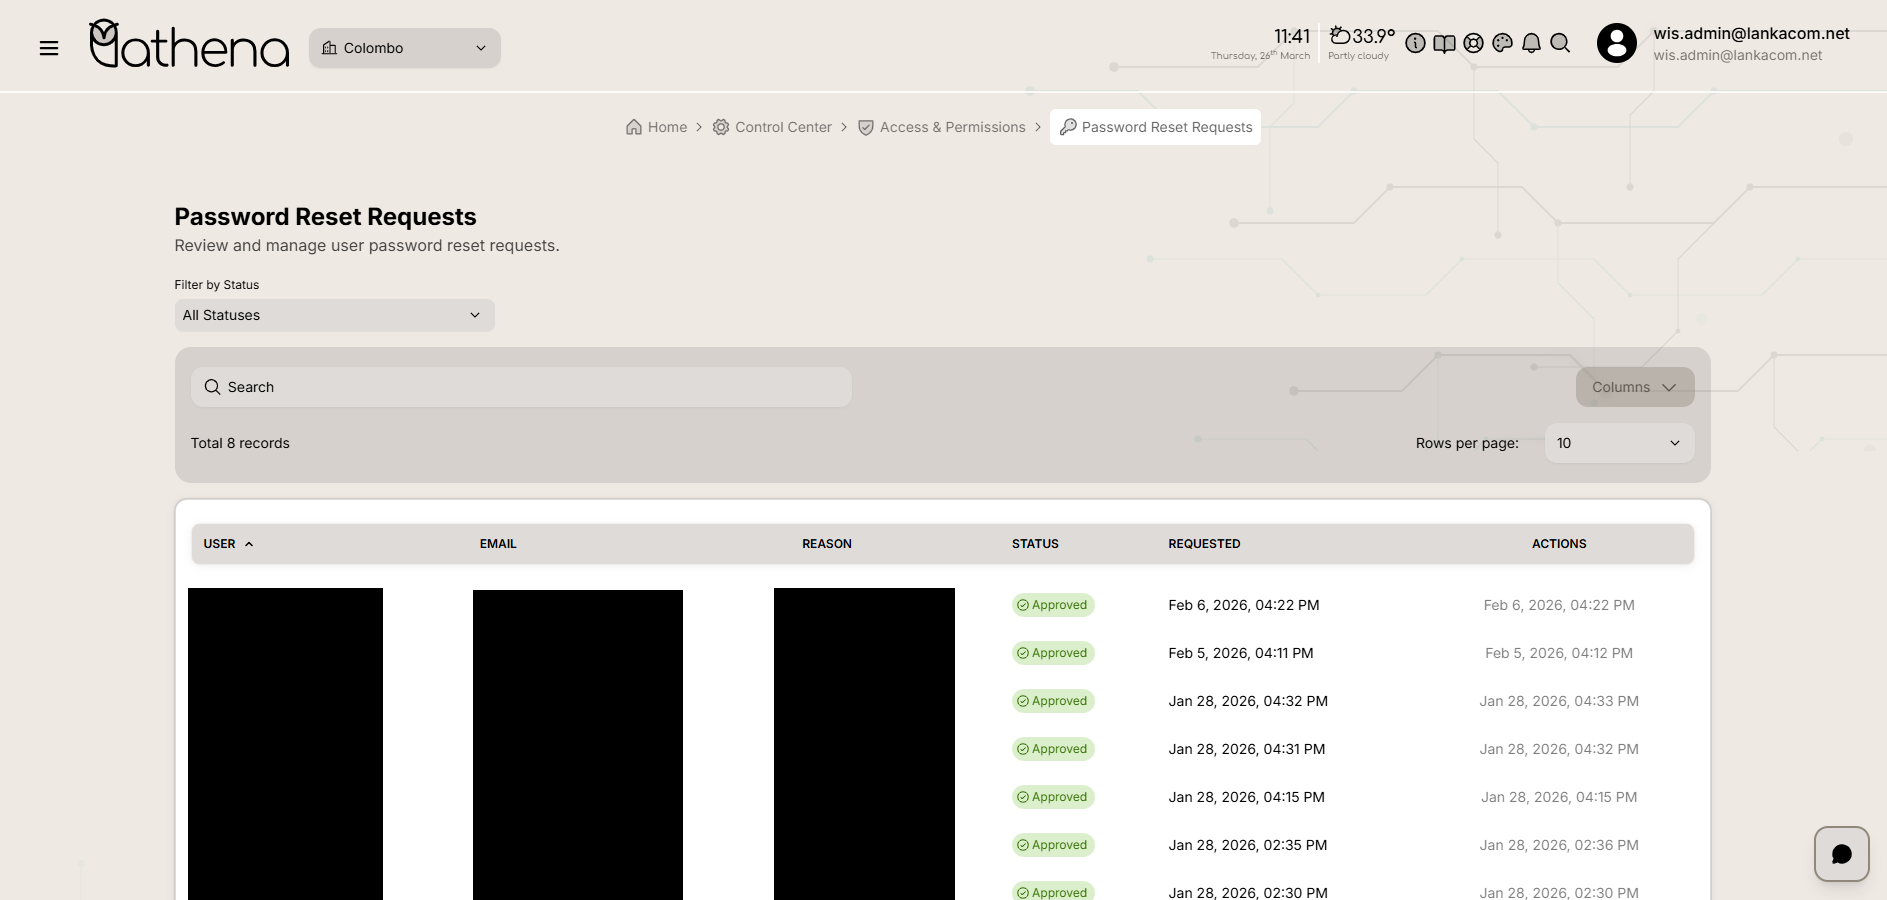The width and height of the screenshot is (1887, 900).
Task: Open notifications bell icon
Action: tap(1531, 43)
